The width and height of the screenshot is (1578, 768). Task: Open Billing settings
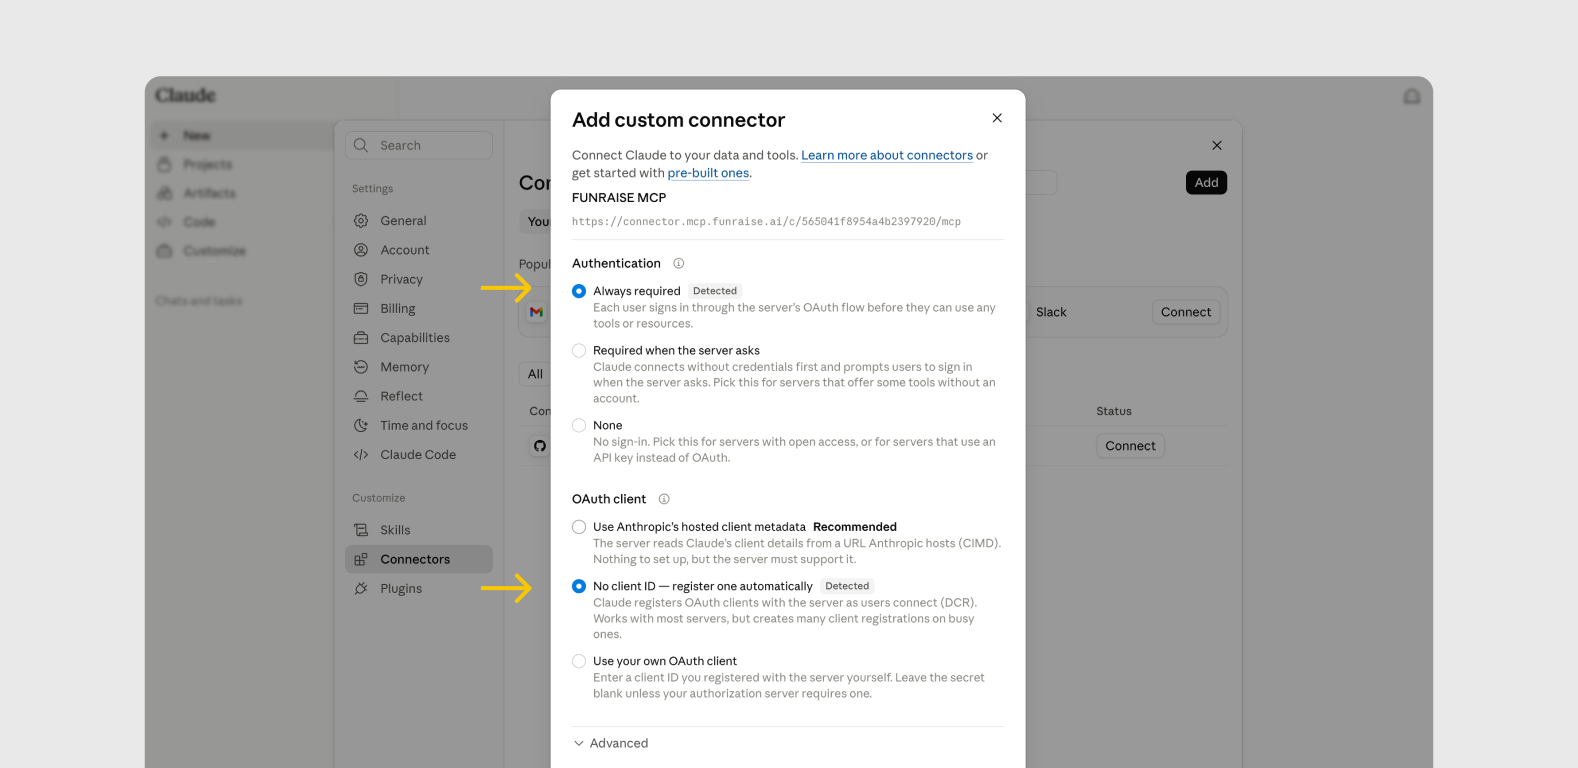pos(419,309)
